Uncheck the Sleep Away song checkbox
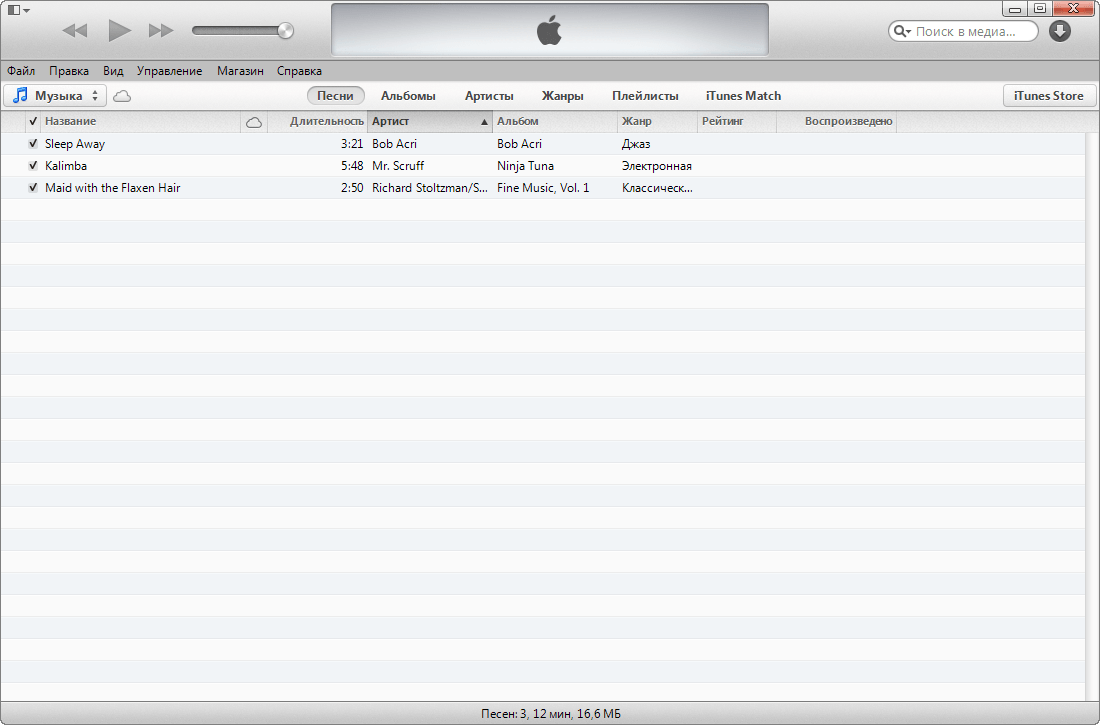Viewport: 1100px width, 725px height. [33, 144]
